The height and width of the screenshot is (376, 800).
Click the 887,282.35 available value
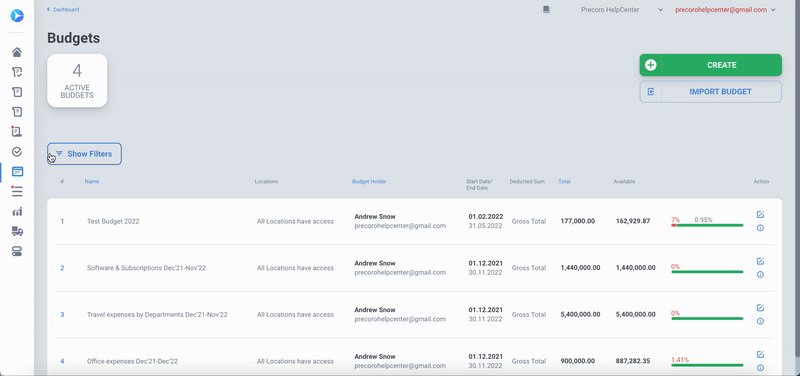click(633, 361)
